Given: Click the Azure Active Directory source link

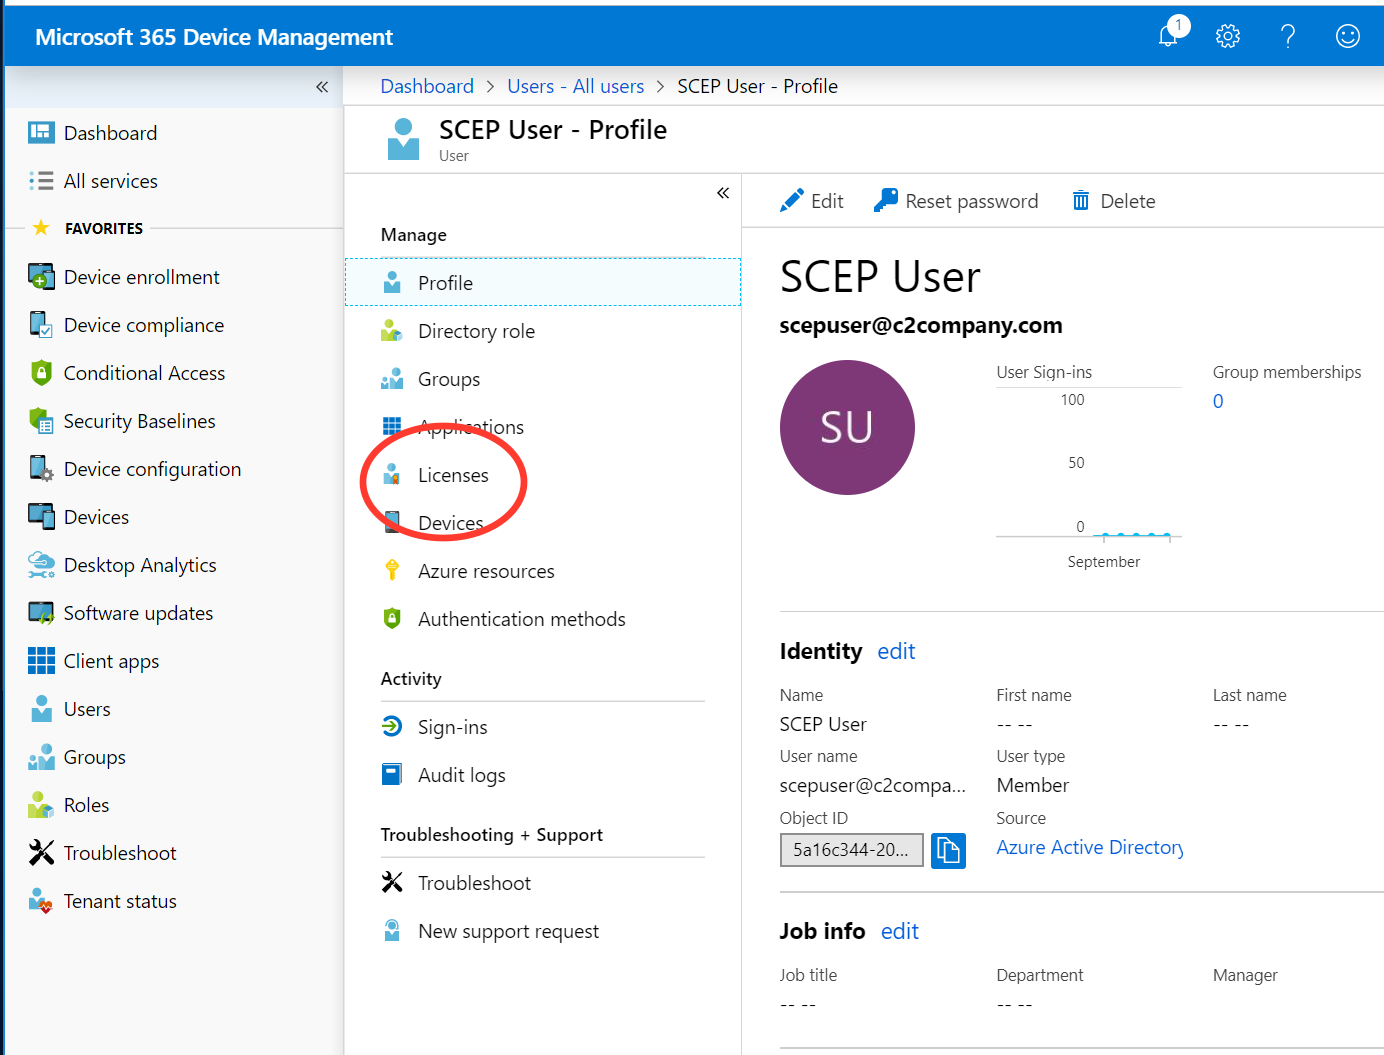Looking at the screenshot, I should pos(1089,847).
